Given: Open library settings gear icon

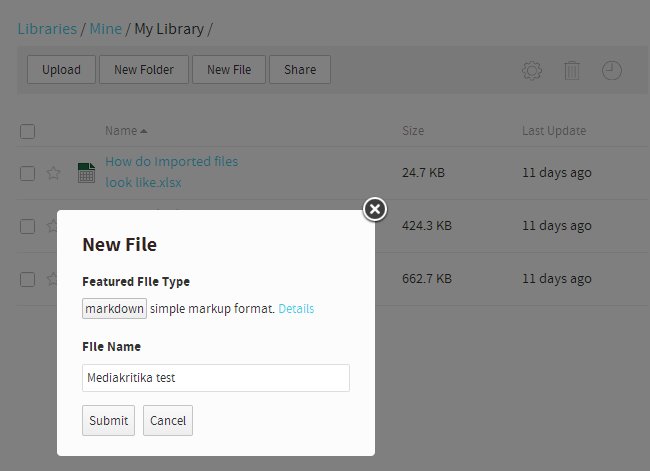Looking at the screenshot, I should click(x=532, y=70).
